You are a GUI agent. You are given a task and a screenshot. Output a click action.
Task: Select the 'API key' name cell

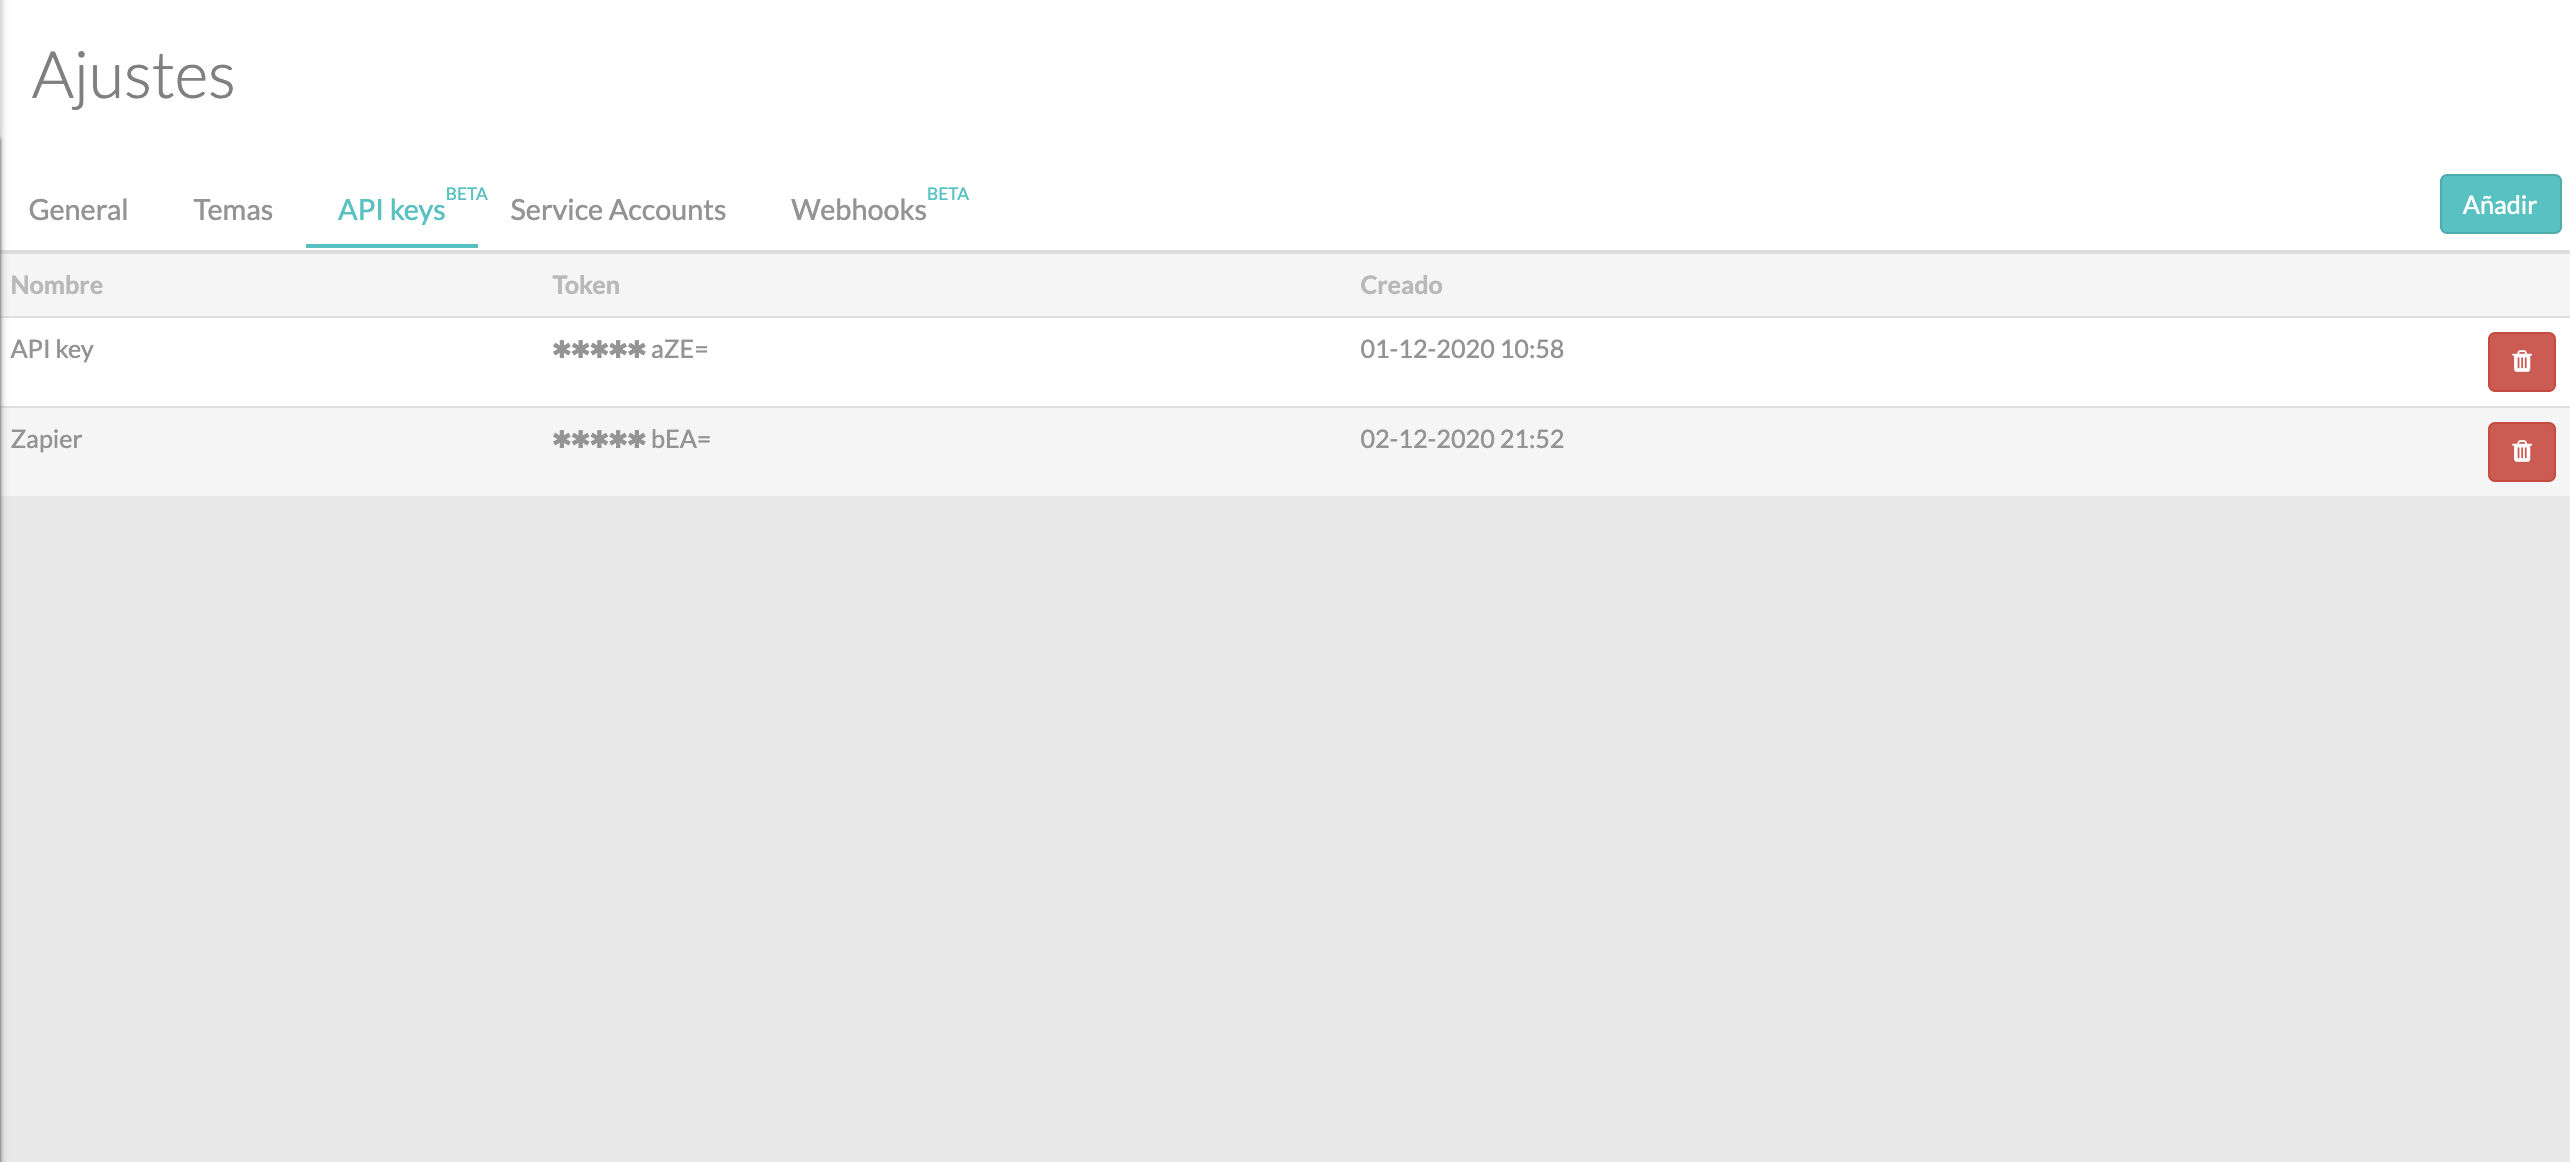[52, 349]
